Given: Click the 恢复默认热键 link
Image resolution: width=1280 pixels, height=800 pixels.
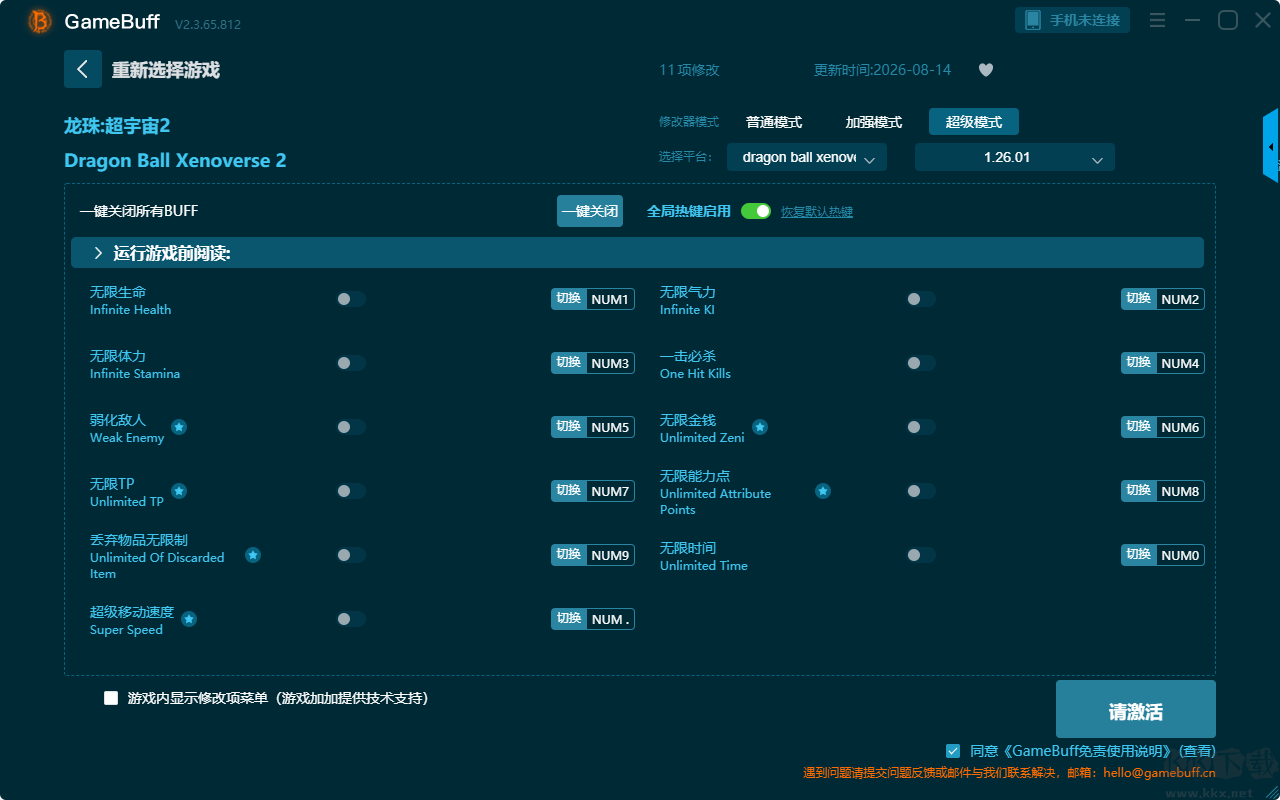Looking at the screenshot, I should tap(817, 212).
